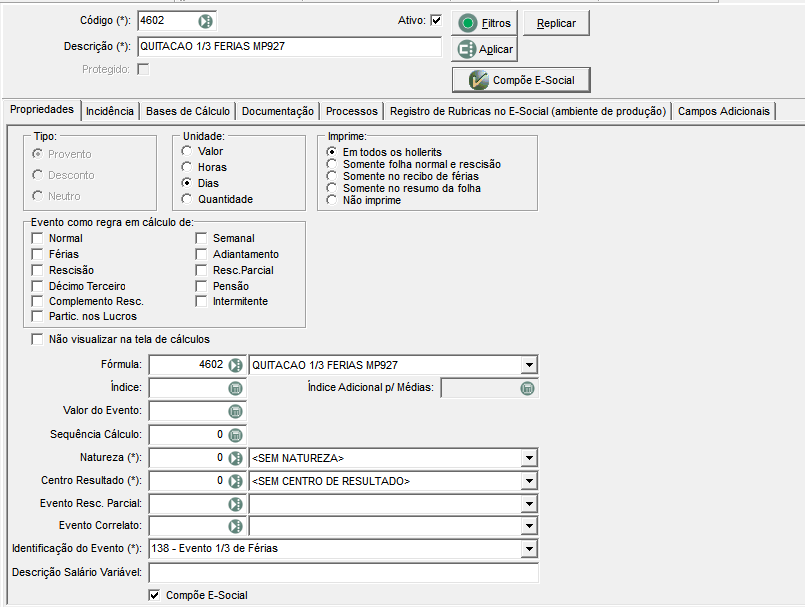Tick the Adiantamento checkbox
The width and height of the screenshot is (805, 607).
[x=201, y=254]
